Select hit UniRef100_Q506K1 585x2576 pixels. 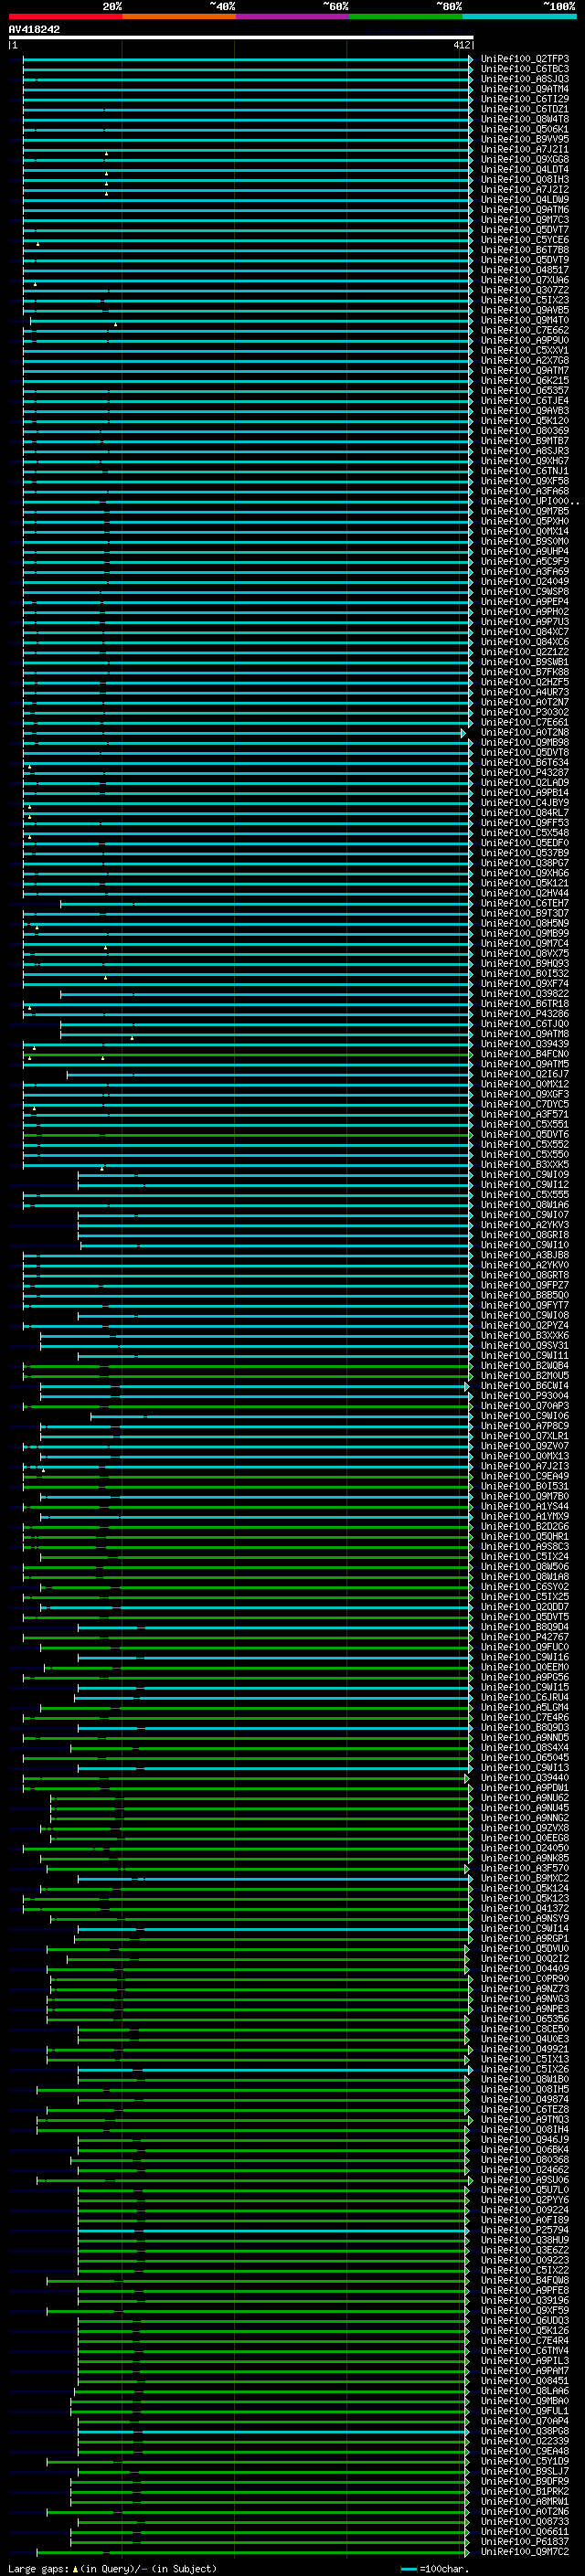525,129
